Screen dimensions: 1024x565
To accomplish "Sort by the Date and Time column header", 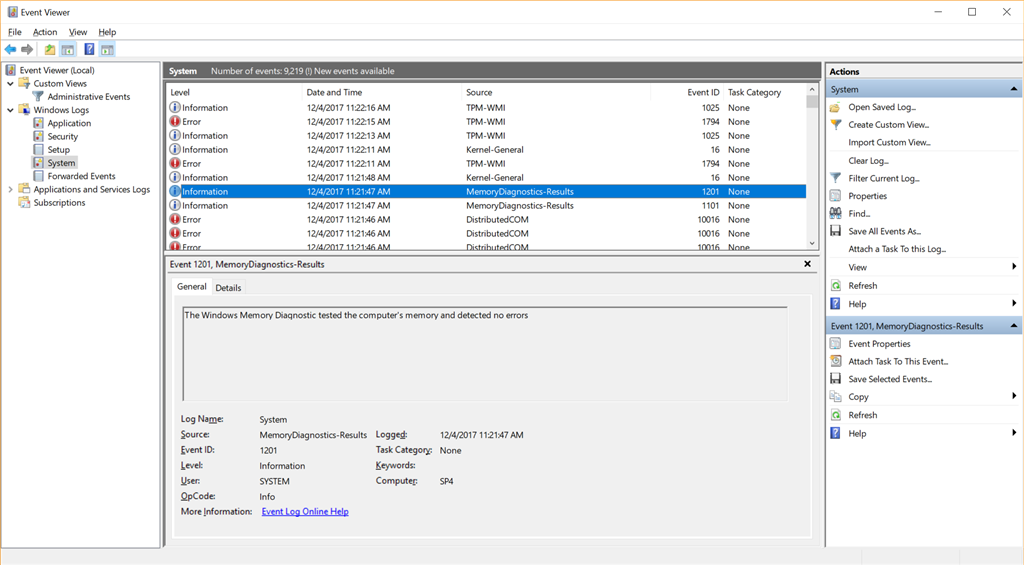I will click(382, 92).
